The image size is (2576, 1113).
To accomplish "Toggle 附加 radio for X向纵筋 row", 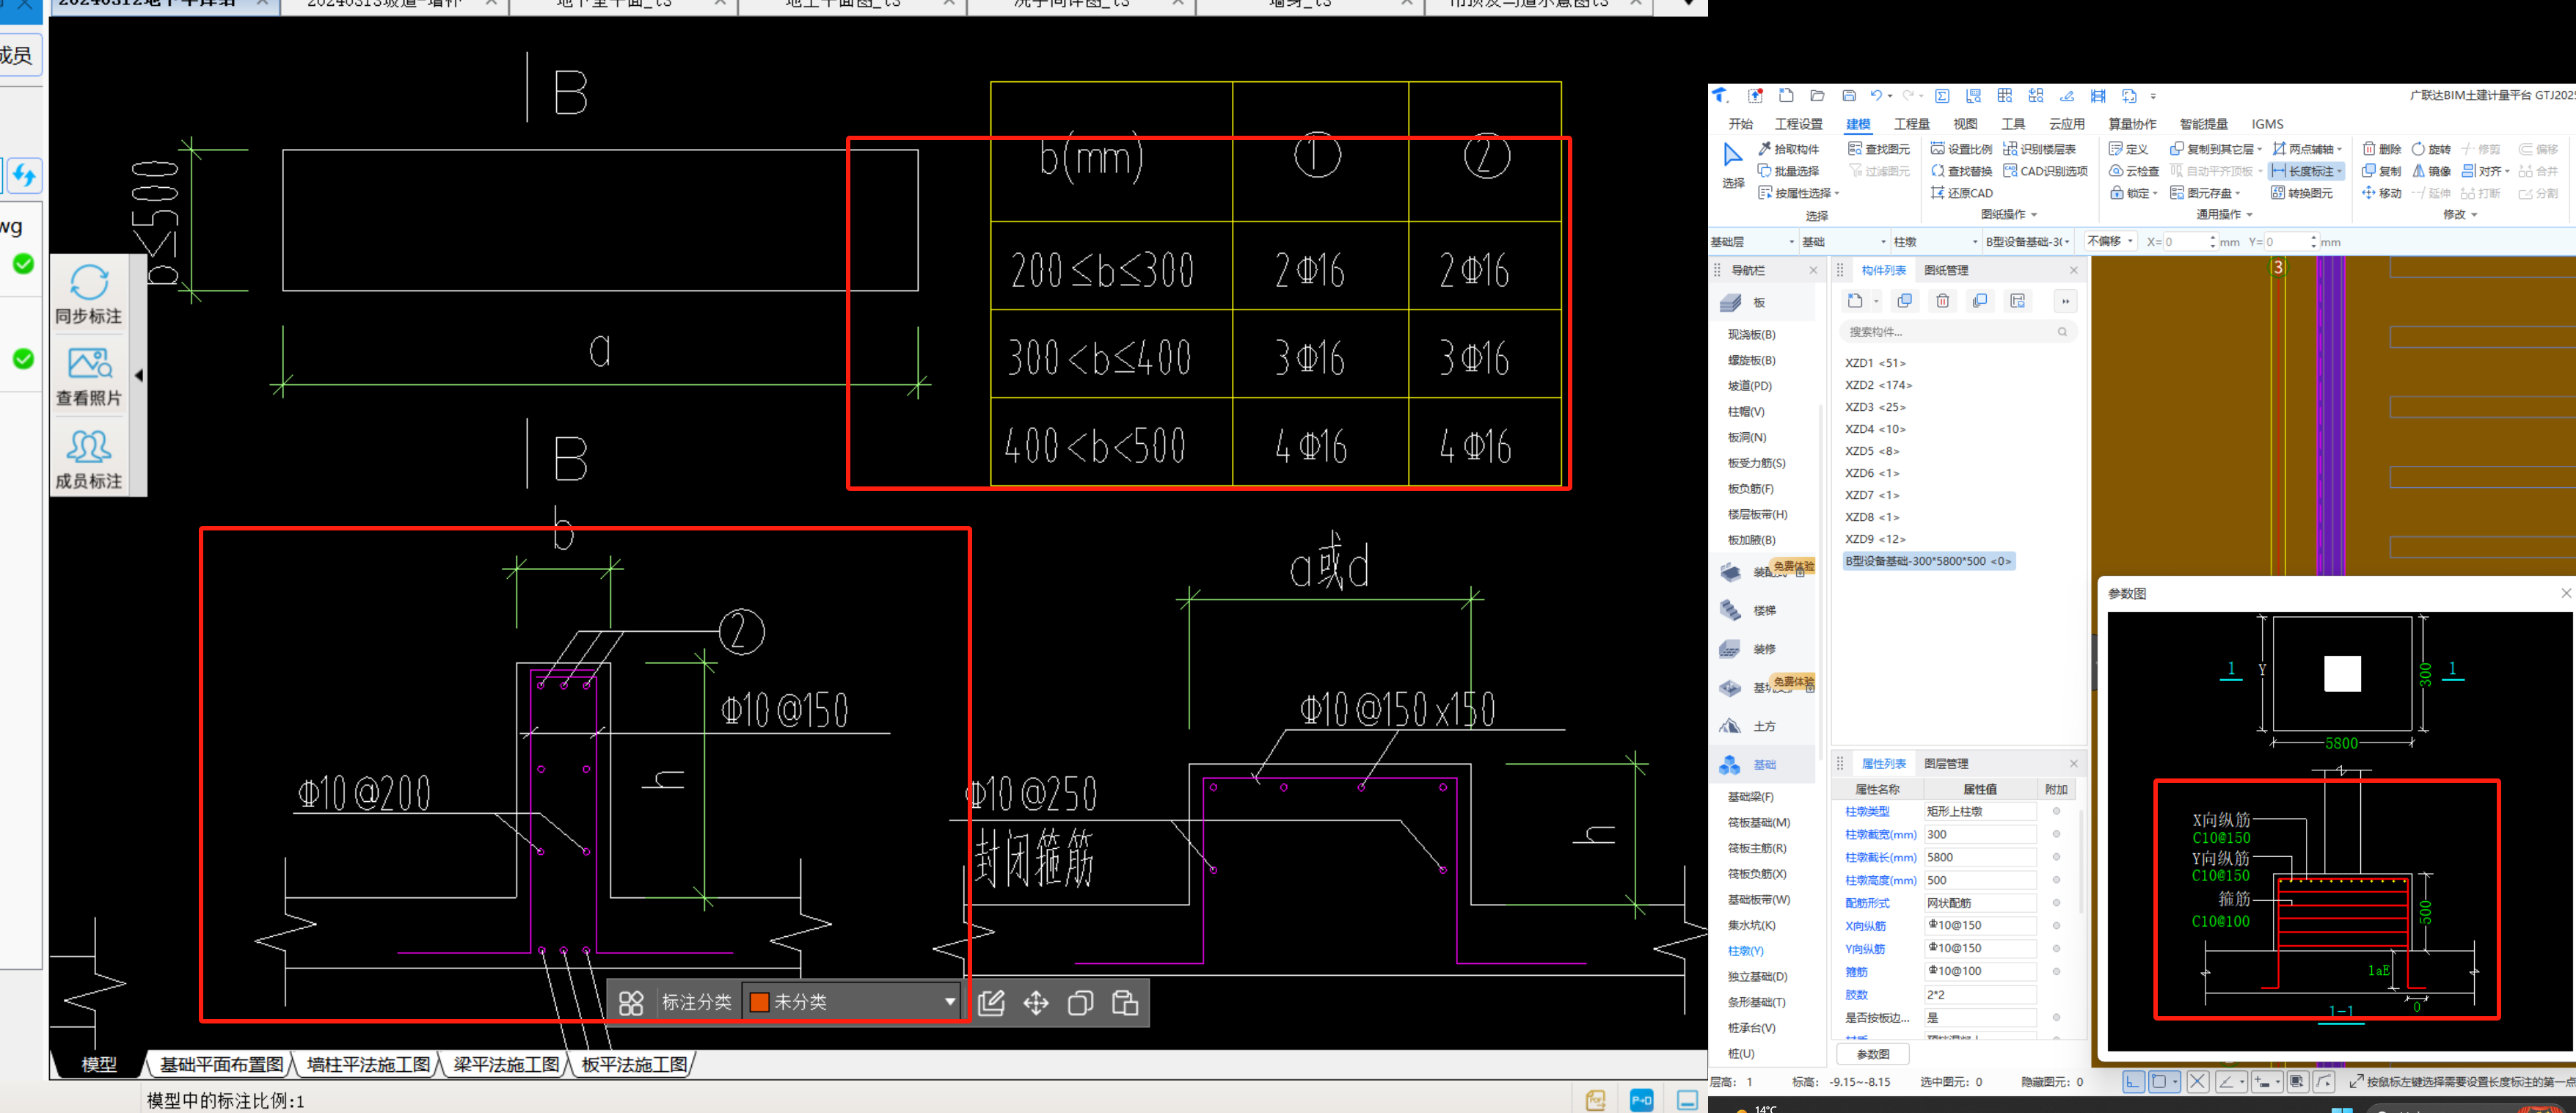I will pyautogui.click(x=2056, y=926).
